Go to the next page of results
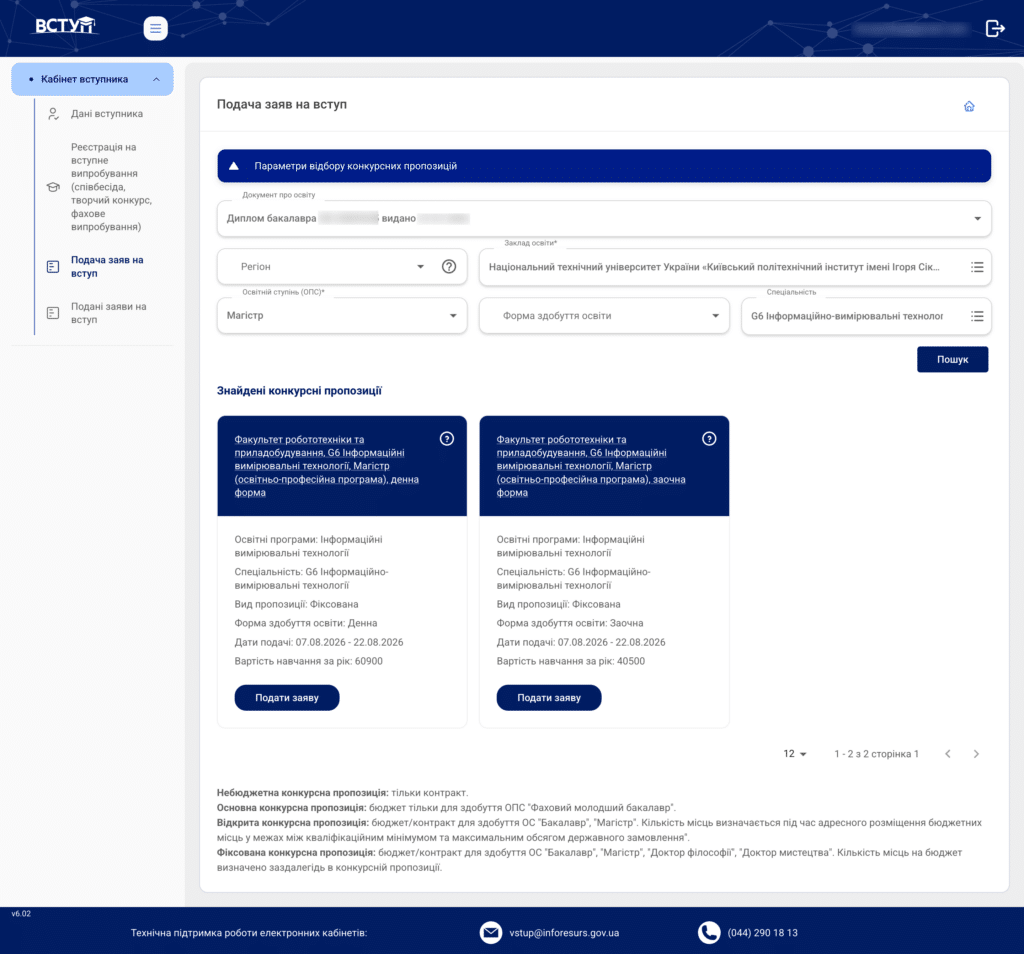This screenshot has height=954, width=1024. point(976,754)
